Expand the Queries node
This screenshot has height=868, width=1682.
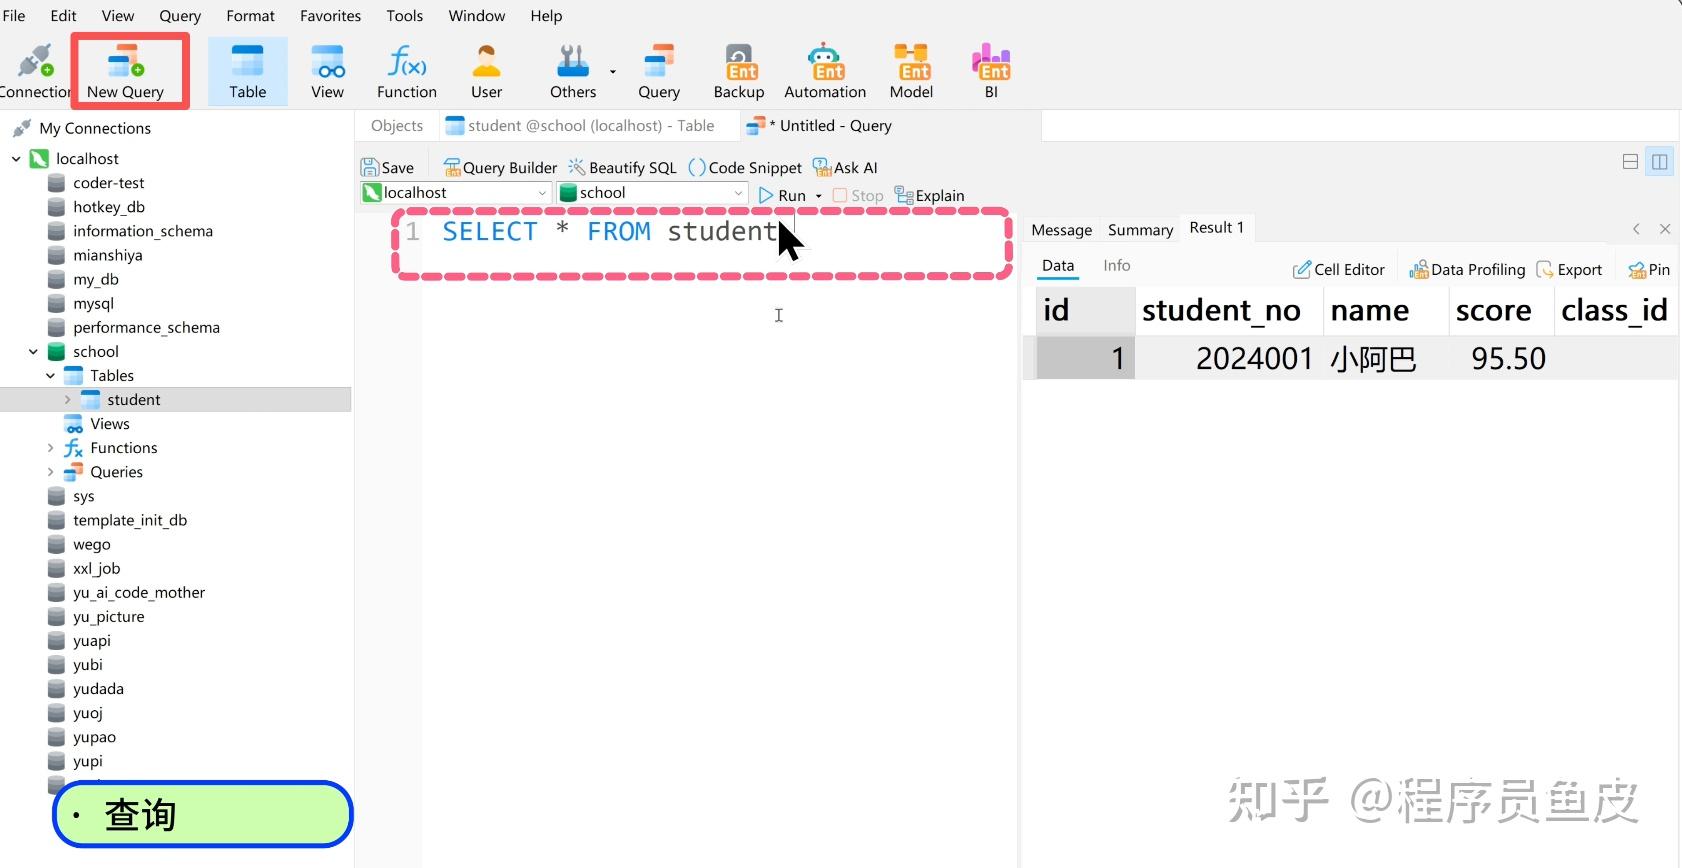50,472
